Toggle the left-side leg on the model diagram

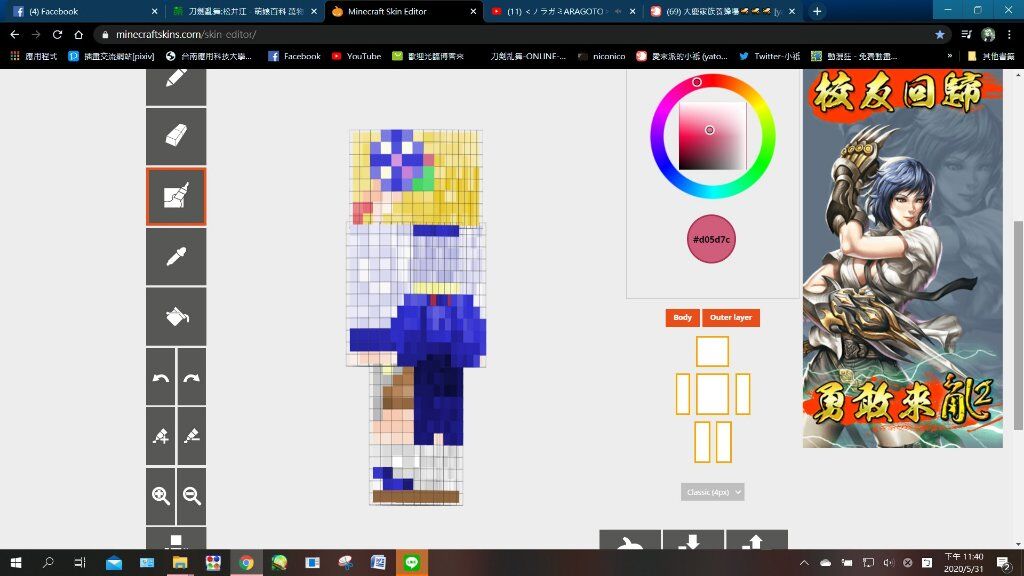click(702, 442)
